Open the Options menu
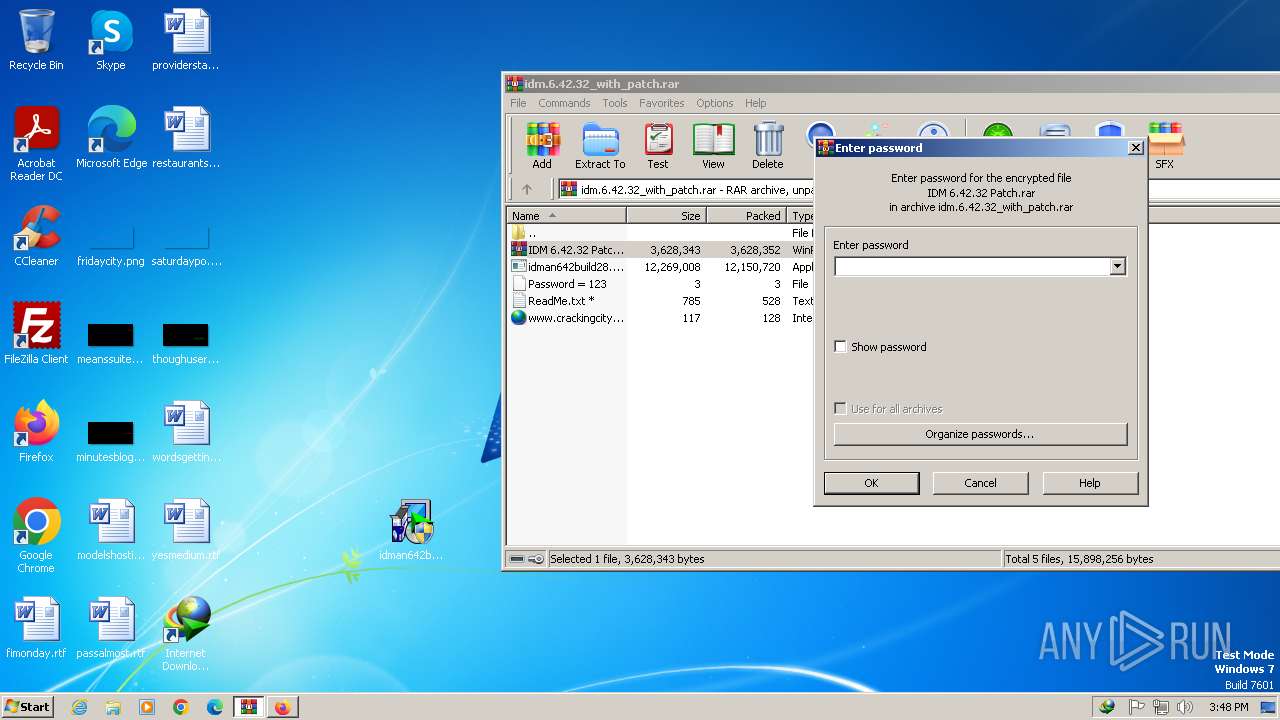Screen dimensions: 1280x720 (x=715, y=103)
